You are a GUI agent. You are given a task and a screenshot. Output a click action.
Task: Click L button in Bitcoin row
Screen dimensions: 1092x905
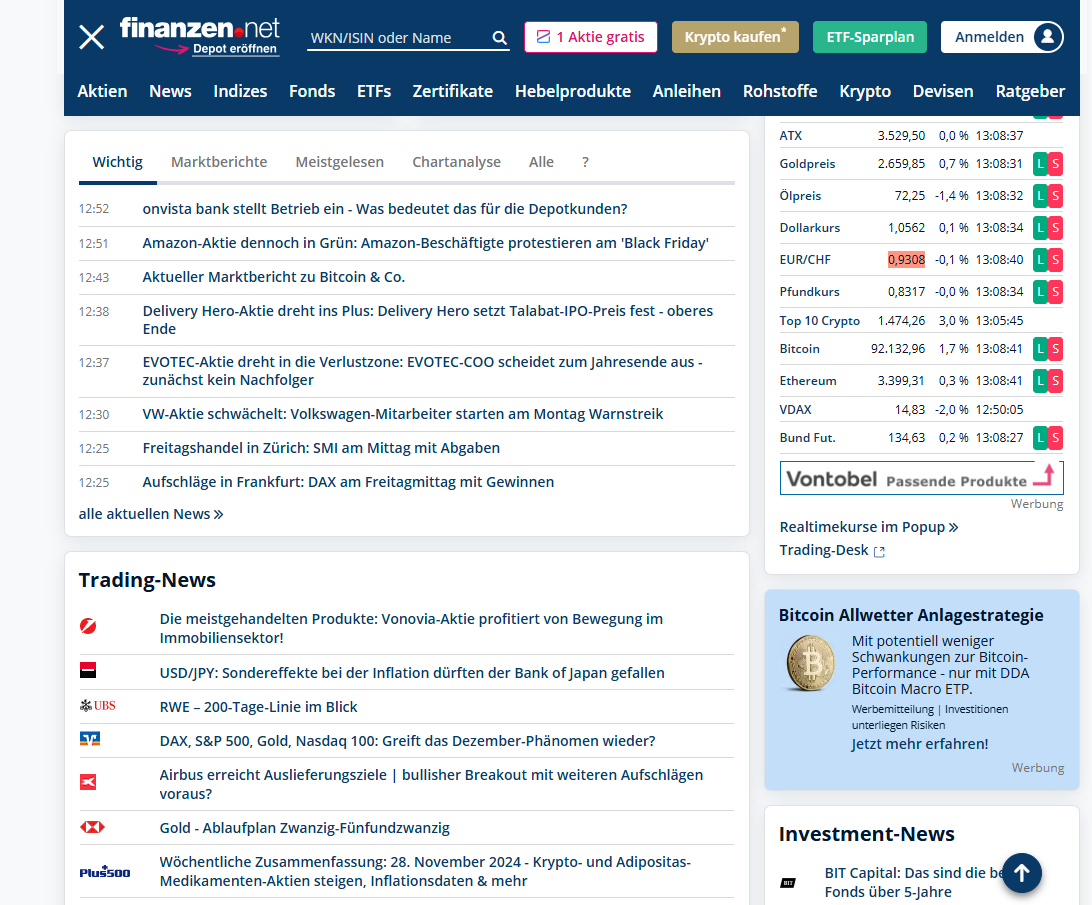pyautogui.click(x=1040, y=349)
